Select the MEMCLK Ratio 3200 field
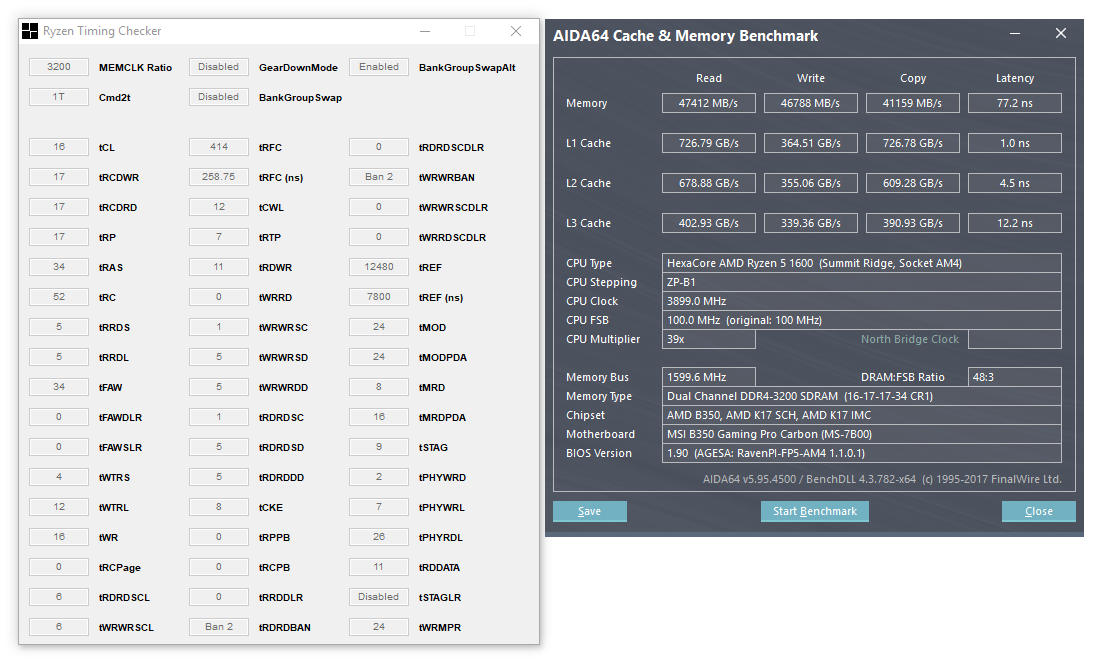The height and width of the screenshot is (662, 1101). tap(59, 67)
